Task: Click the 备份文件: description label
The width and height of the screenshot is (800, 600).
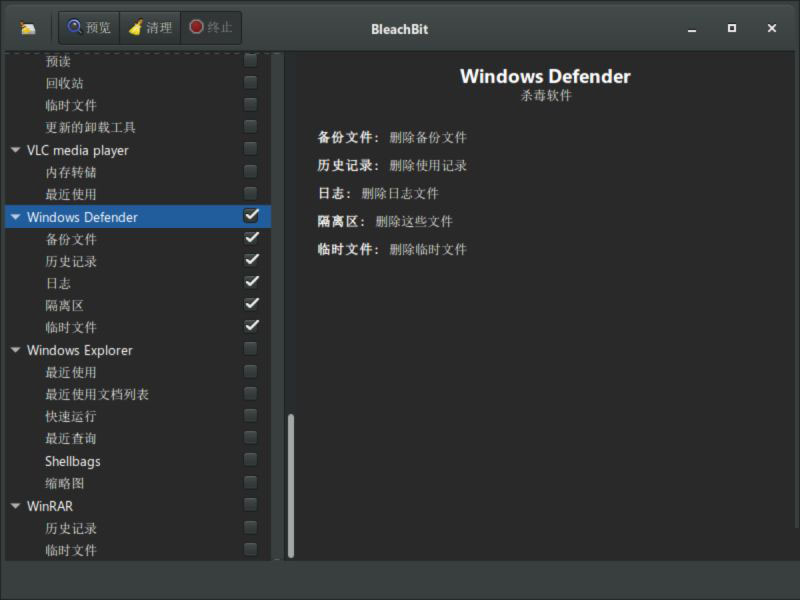Action: click(348, 137)
